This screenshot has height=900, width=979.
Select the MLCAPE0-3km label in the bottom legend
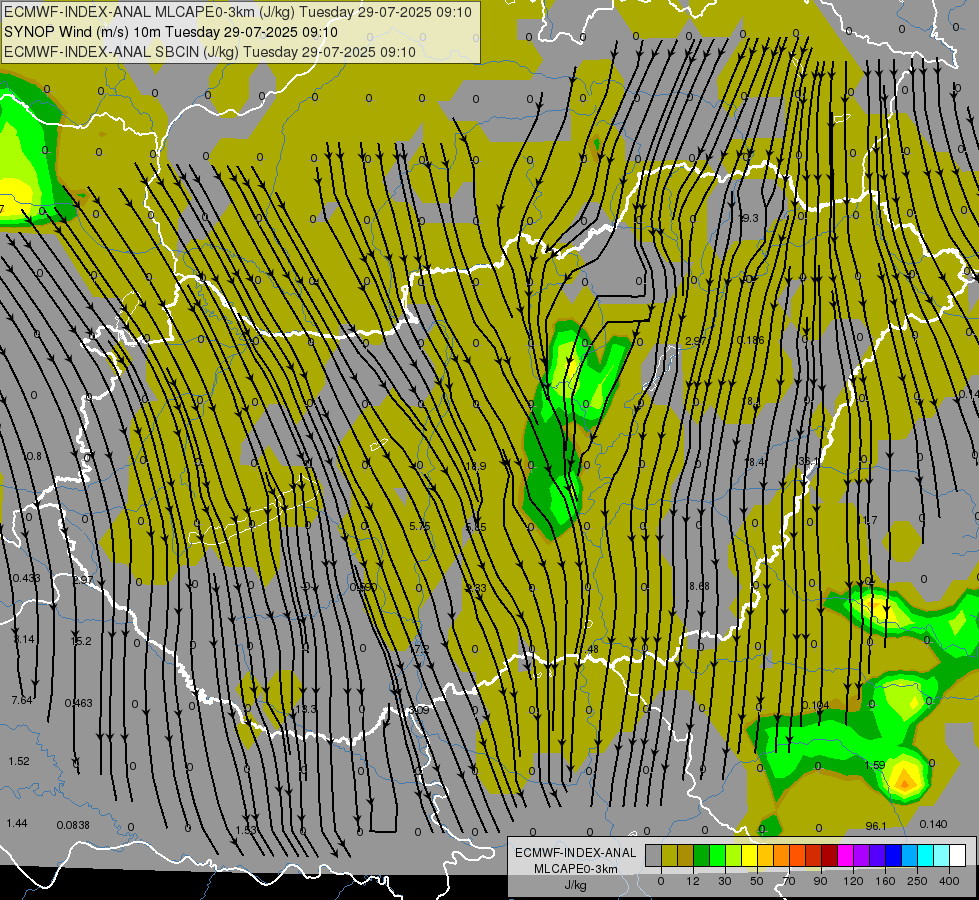576,869
